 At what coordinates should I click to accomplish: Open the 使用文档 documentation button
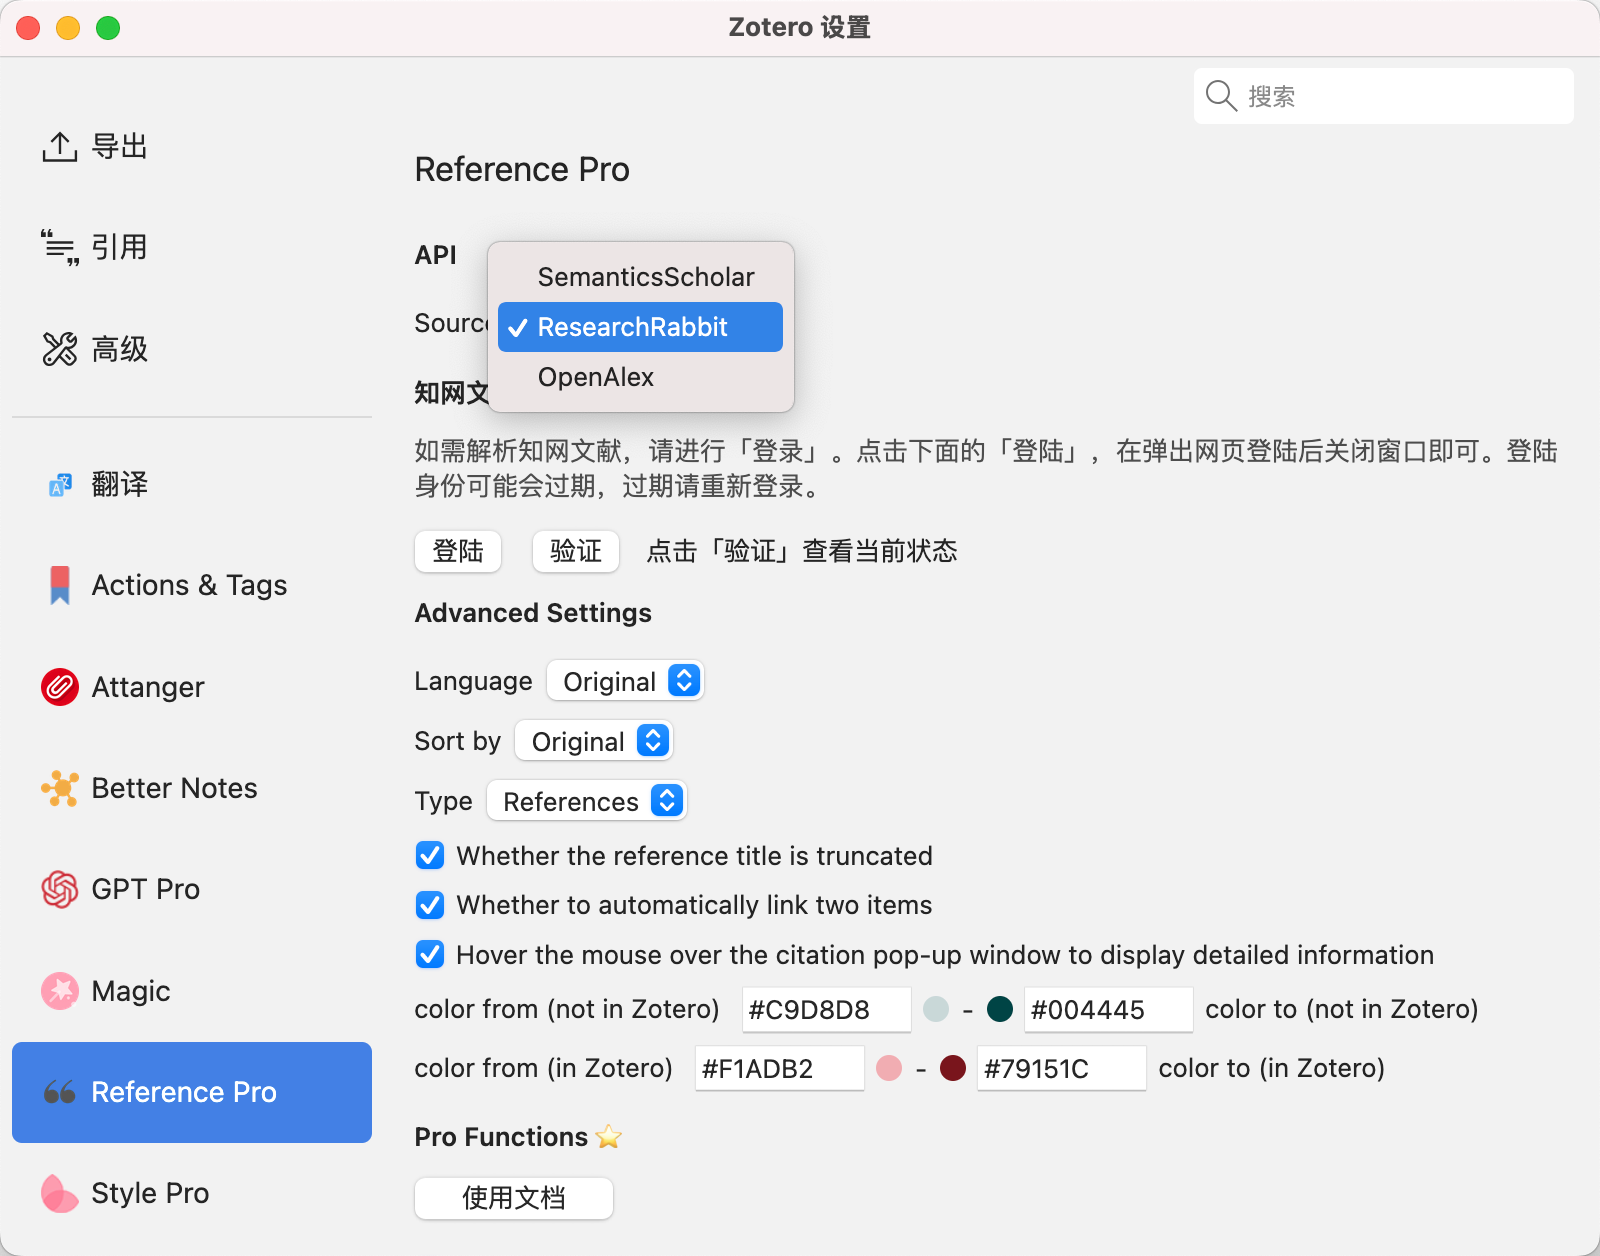pyautogui.click(x=514, y=1198)
